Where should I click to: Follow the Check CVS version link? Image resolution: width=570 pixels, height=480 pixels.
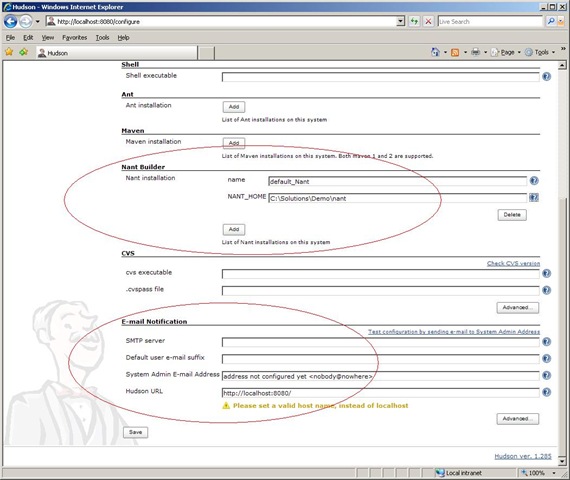point(513,263)
